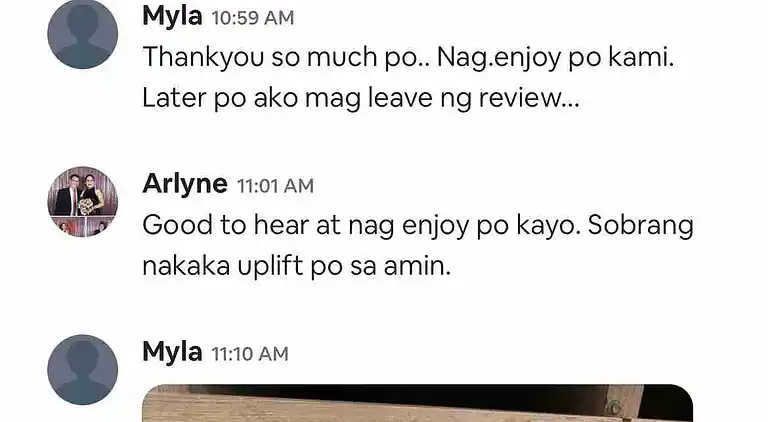
Task: Open the photo attachment Myla sent
Action: pyautogui.click(x=417, y=403)
